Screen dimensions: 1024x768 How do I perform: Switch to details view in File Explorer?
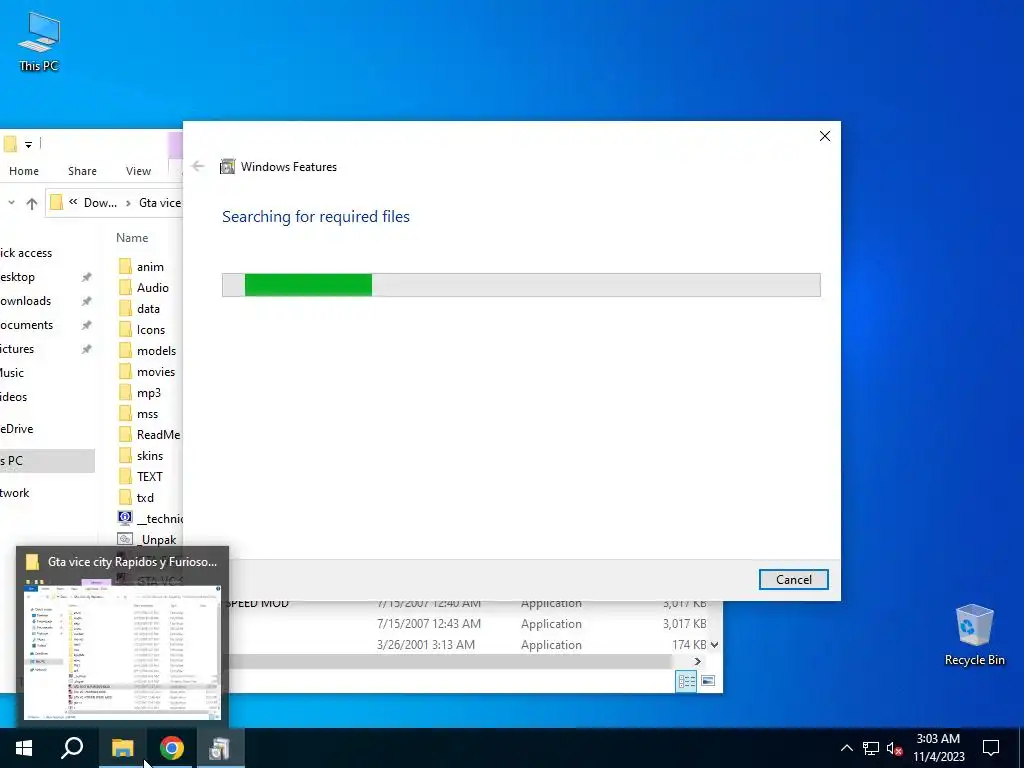pyautogui.click(x=686, y=681)
